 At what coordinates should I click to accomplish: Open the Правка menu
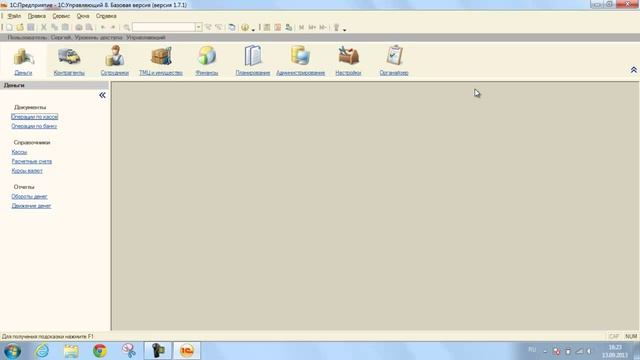point(36,16)
